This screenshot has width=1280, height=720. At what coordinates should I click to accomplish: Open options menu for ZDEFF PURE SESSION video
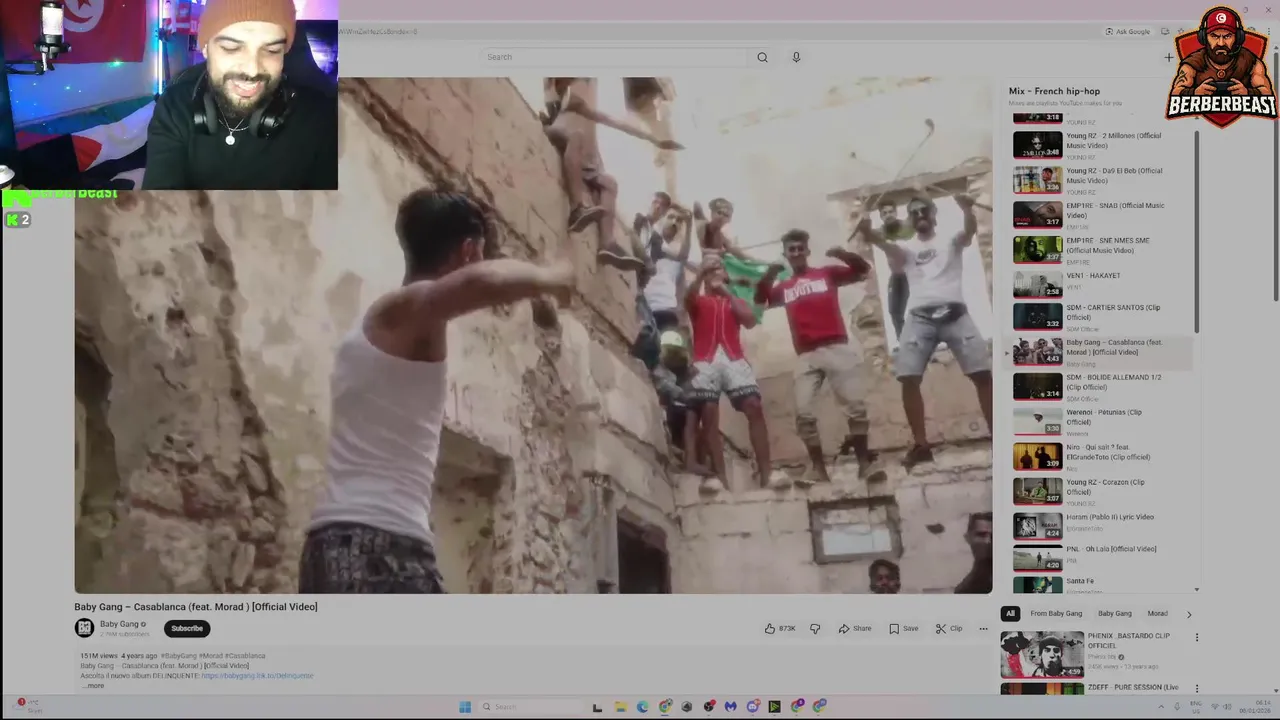[x=1196, y=689]
